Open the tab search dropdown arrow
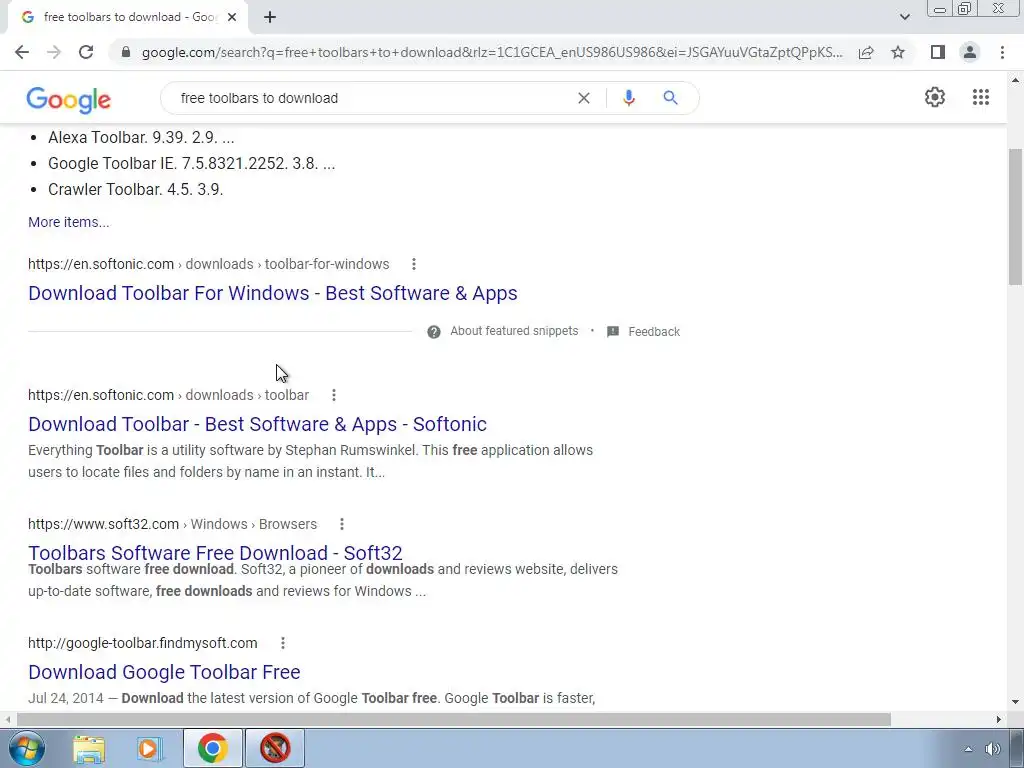Viewport: 1024px width, 768px height. coord(904,17)
